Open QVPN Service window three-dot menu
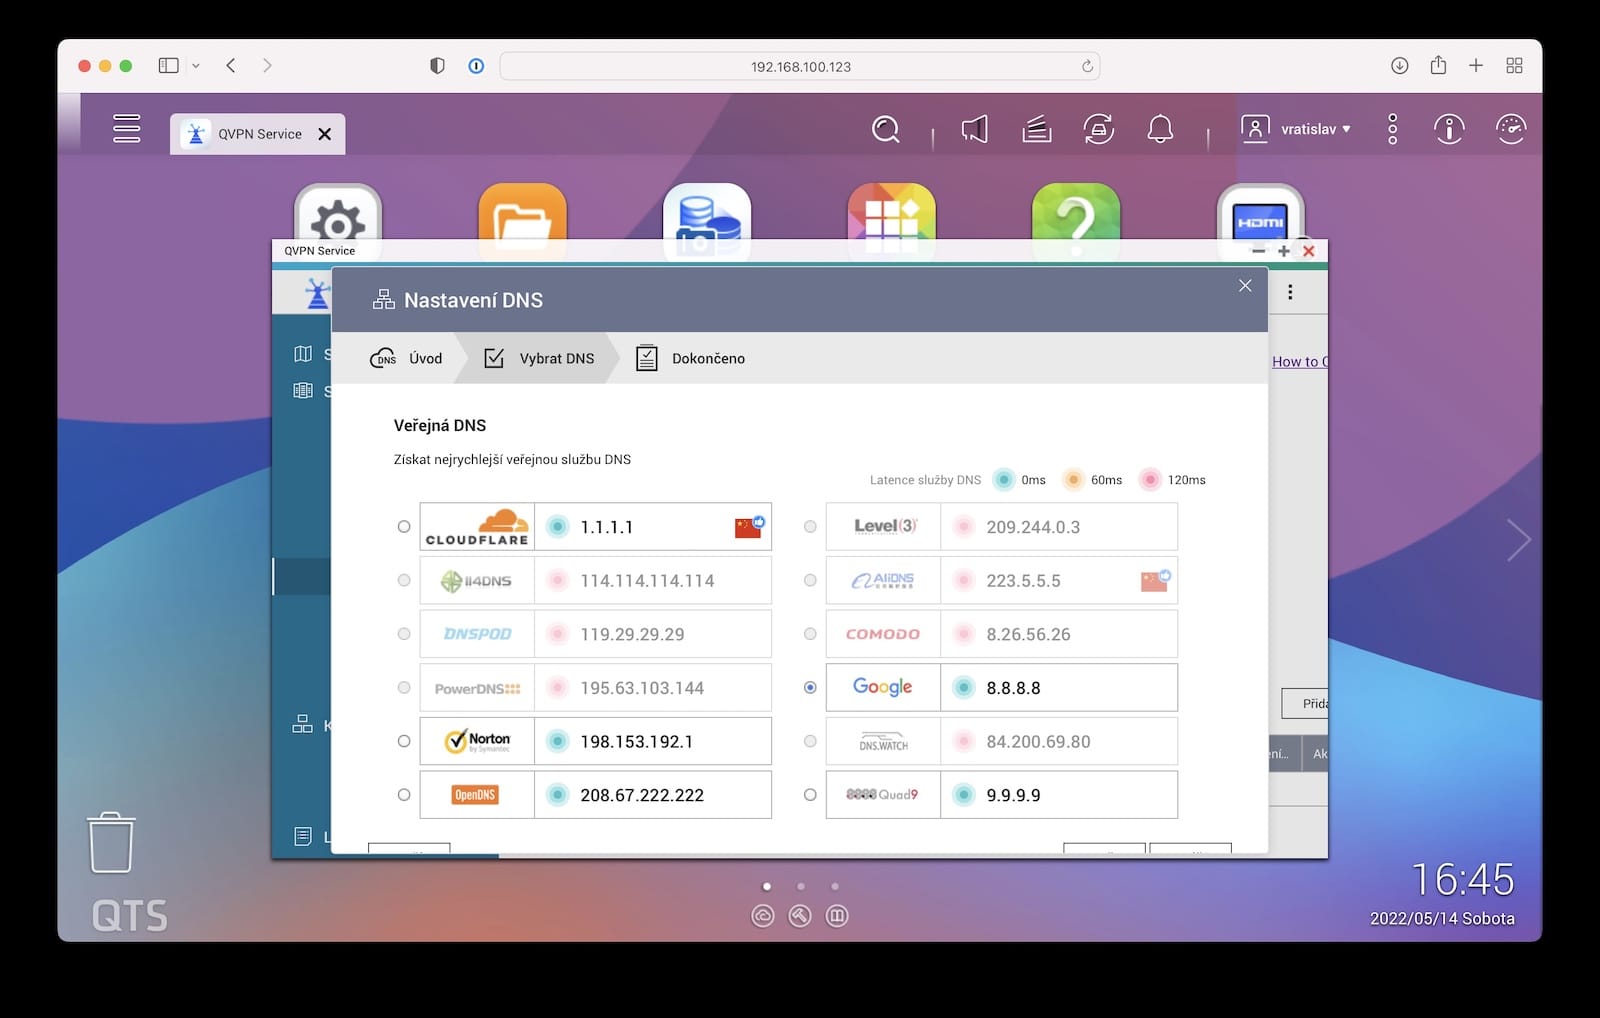 pos(1290,292)
